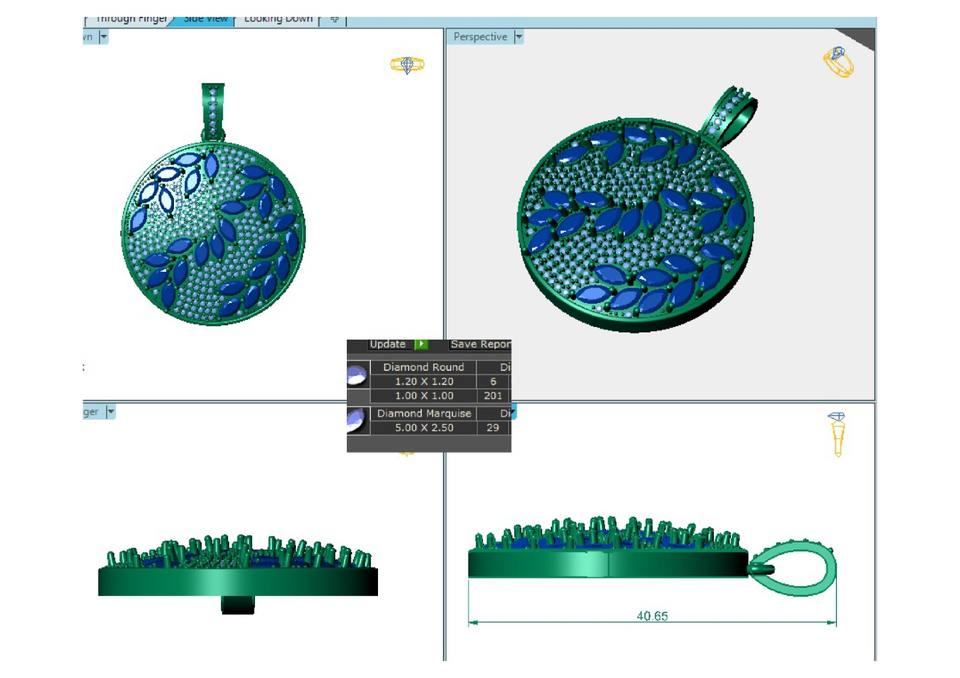Click the Save Report button

point(480,344)
